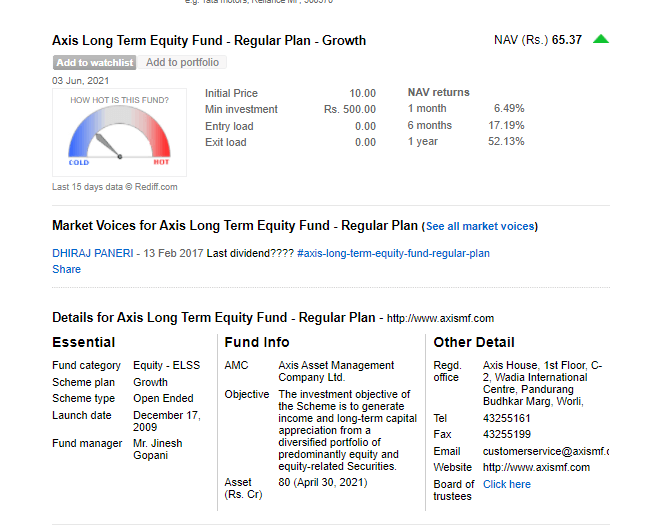
Task: Select the customerservice@axismf email text
Action: 545,451
